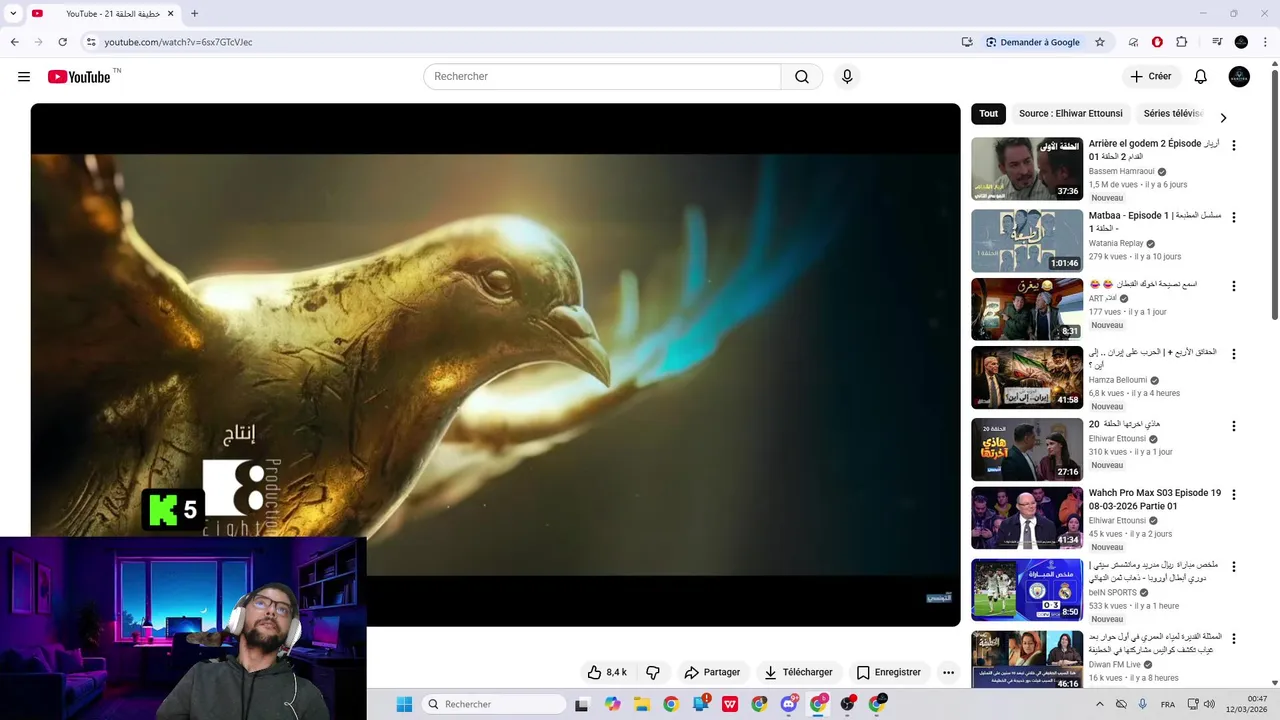Image resolution: width=1280 pixels, height=720 pixels.
Task: Click the FRA keyboard language indicator
Action: [1168, 704]
